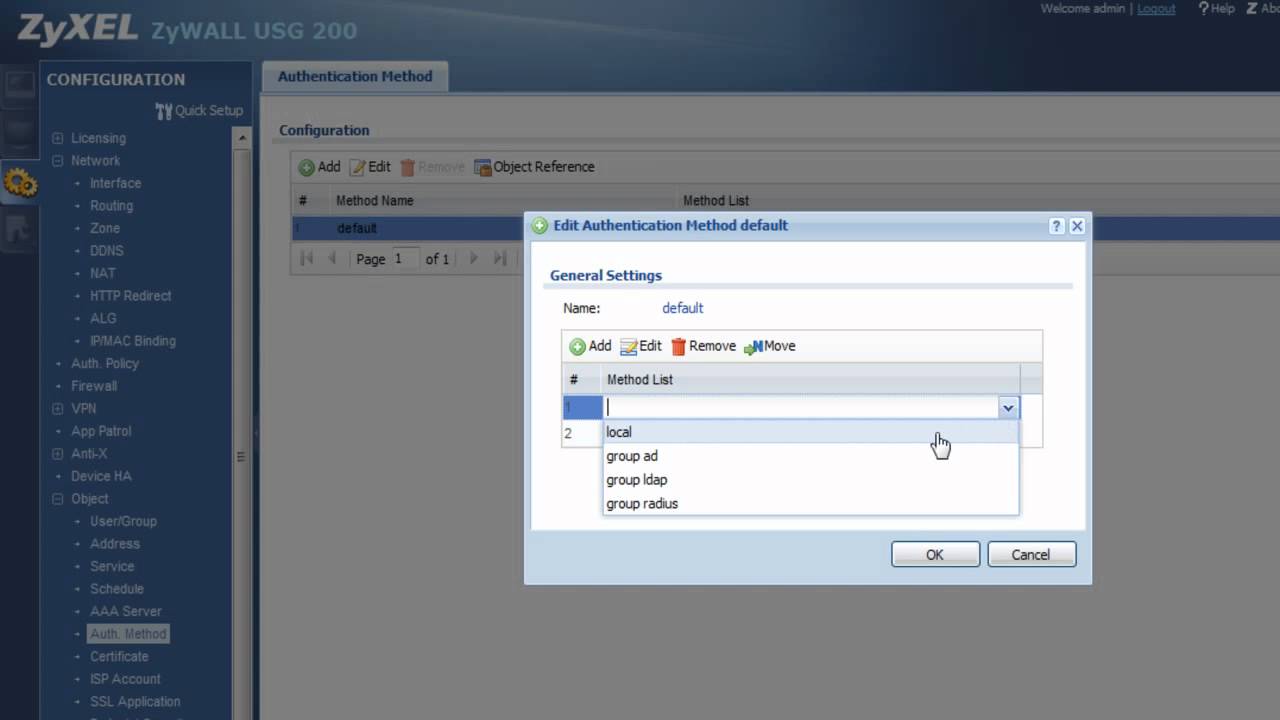Expand the Anti-X tree node
Image resolution: width=1280 pixels, height=720 pixels.
[57, 453]
